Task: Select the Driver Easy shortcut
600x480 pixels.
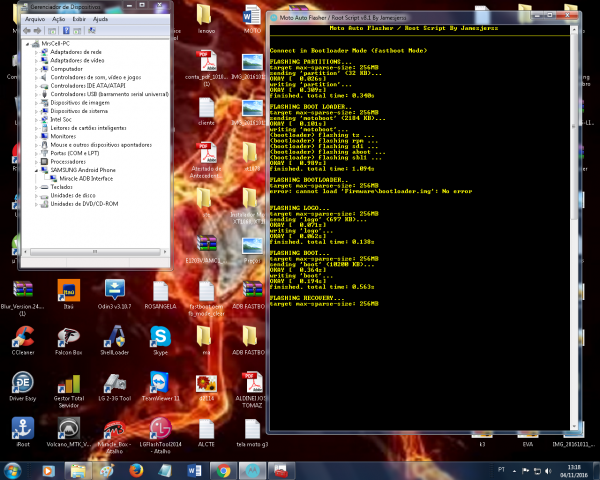Action: (x=23, y=386)
